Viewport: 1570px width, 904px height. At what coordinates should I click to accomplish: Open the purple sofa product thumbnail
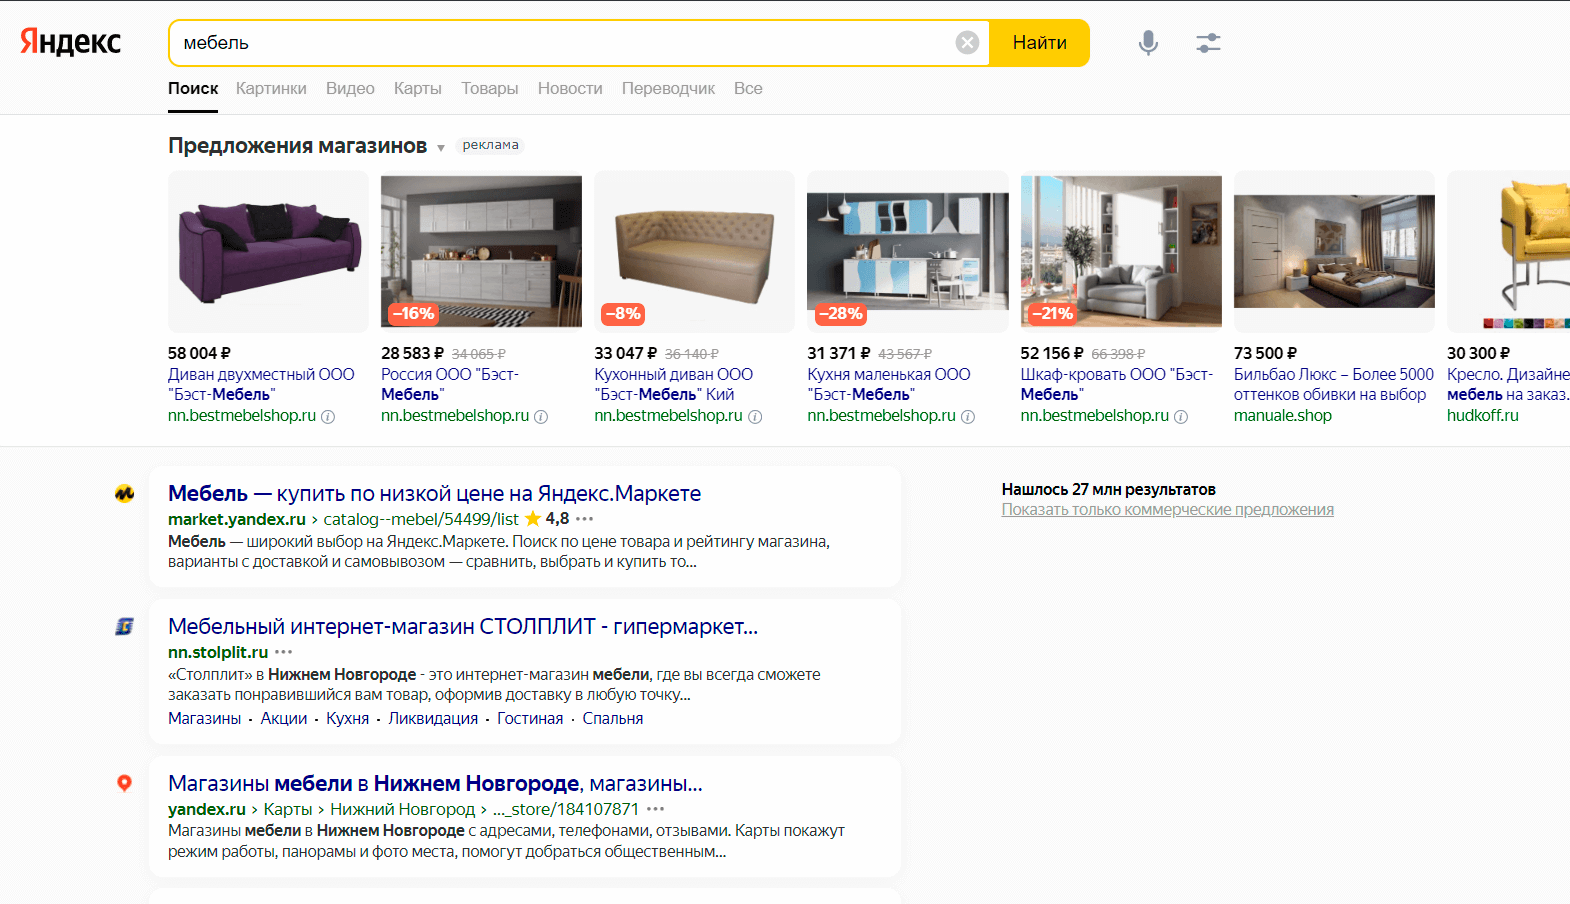point(268,251)
